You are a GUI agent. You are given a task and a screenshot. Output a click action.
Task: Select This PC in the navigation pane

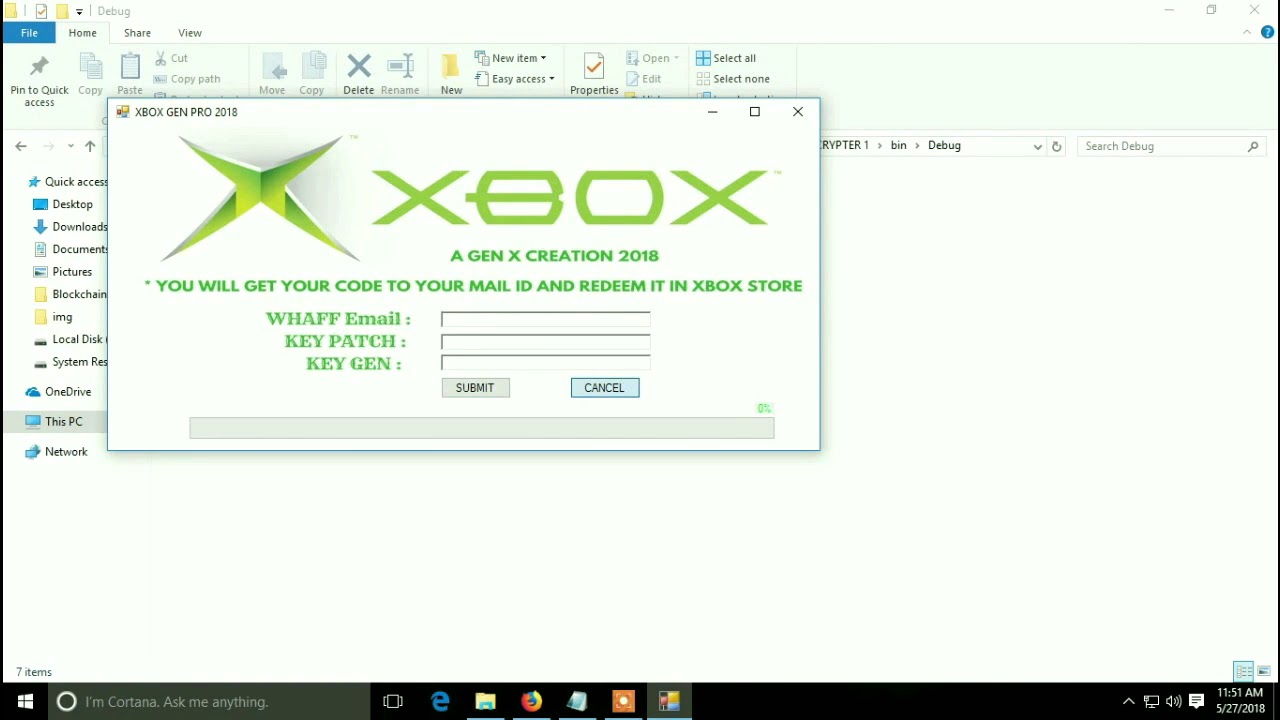tap(55, 422)
